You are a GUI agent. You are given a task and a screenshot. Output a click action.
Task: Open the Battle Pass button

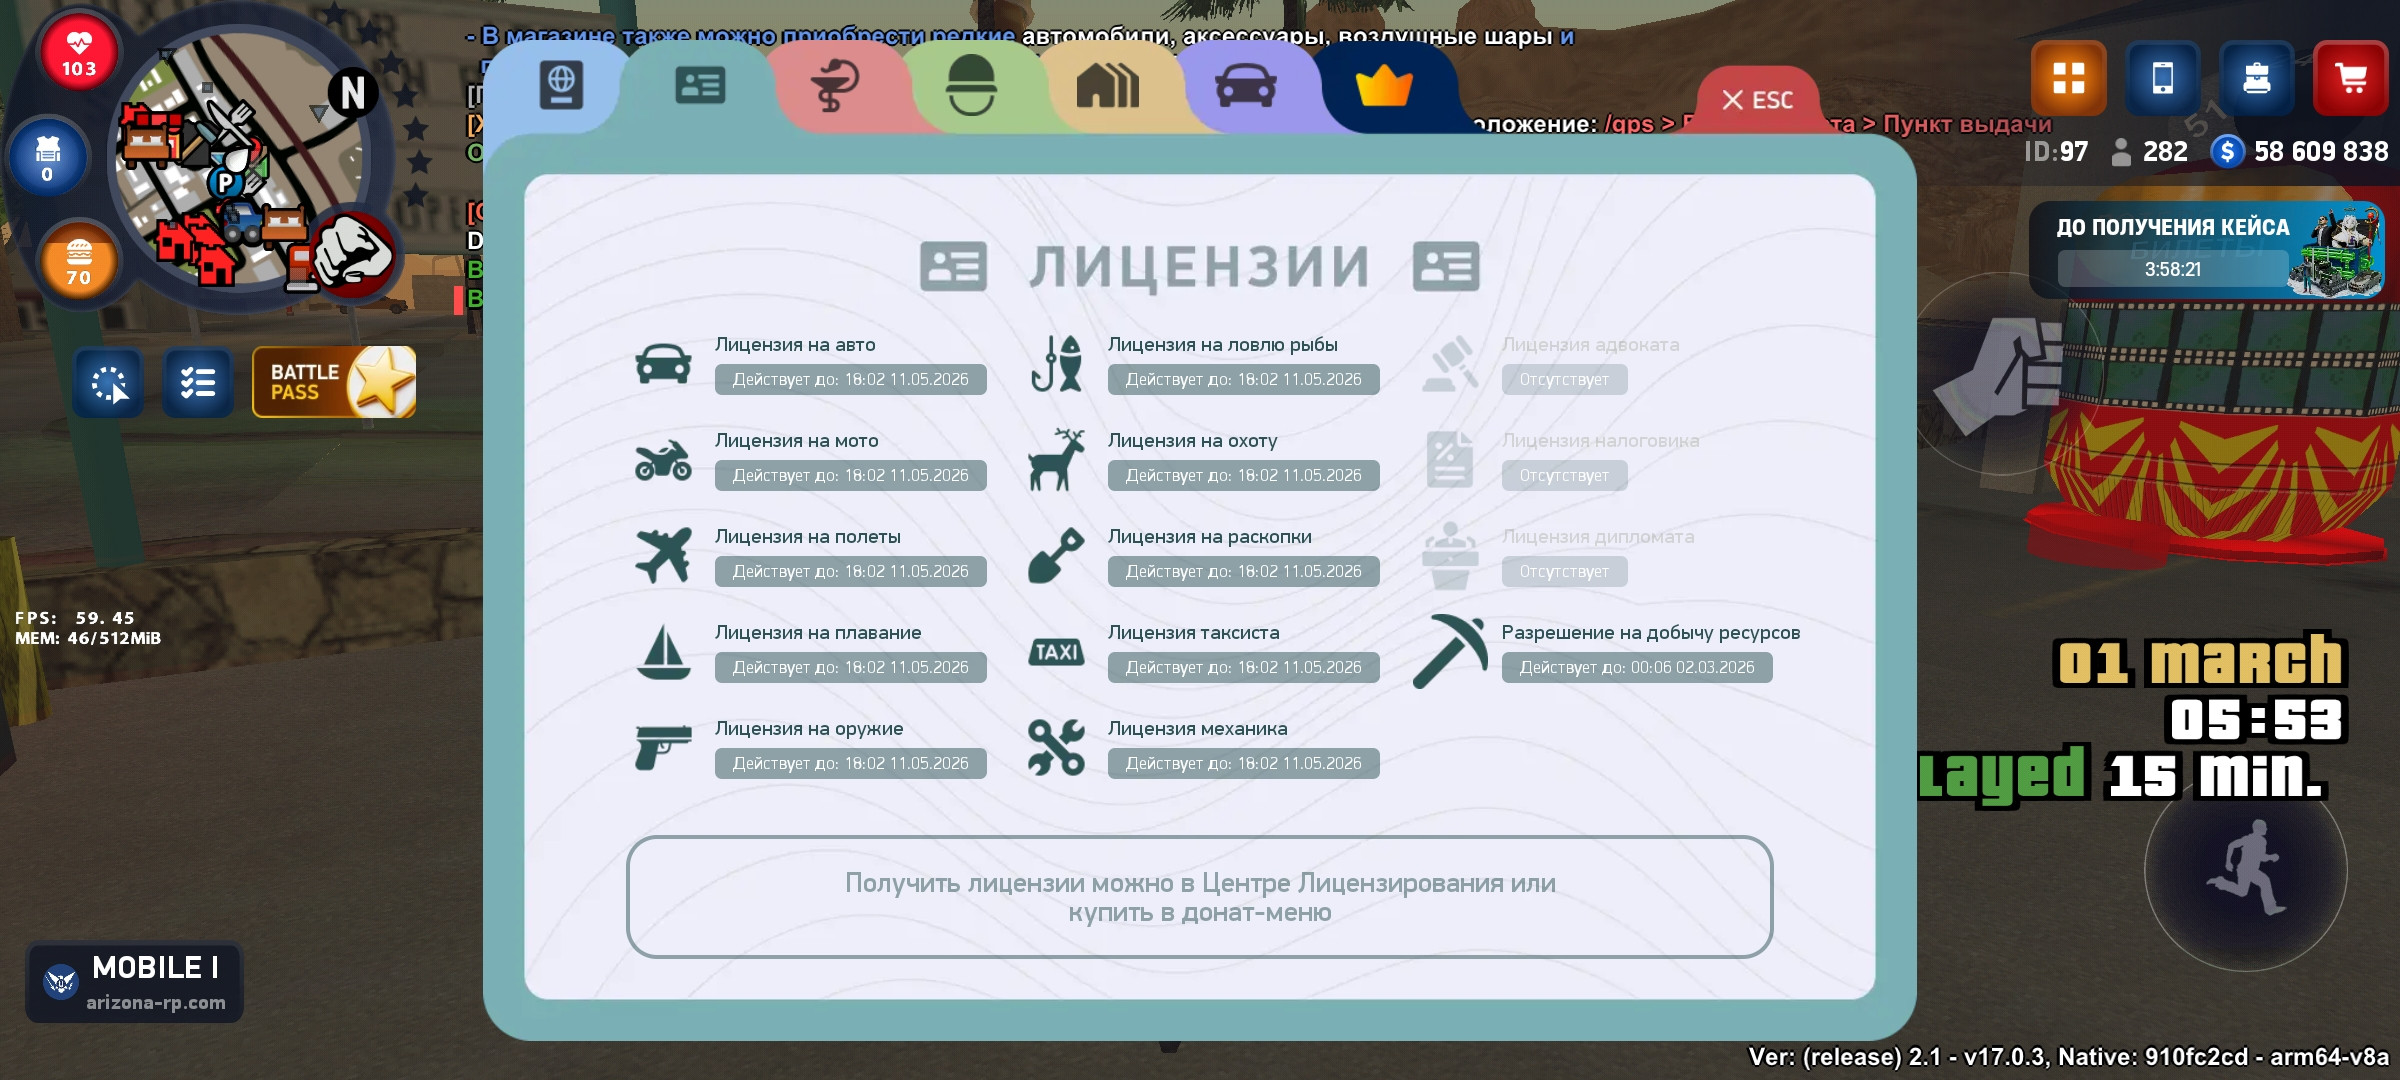click(334, 382)
